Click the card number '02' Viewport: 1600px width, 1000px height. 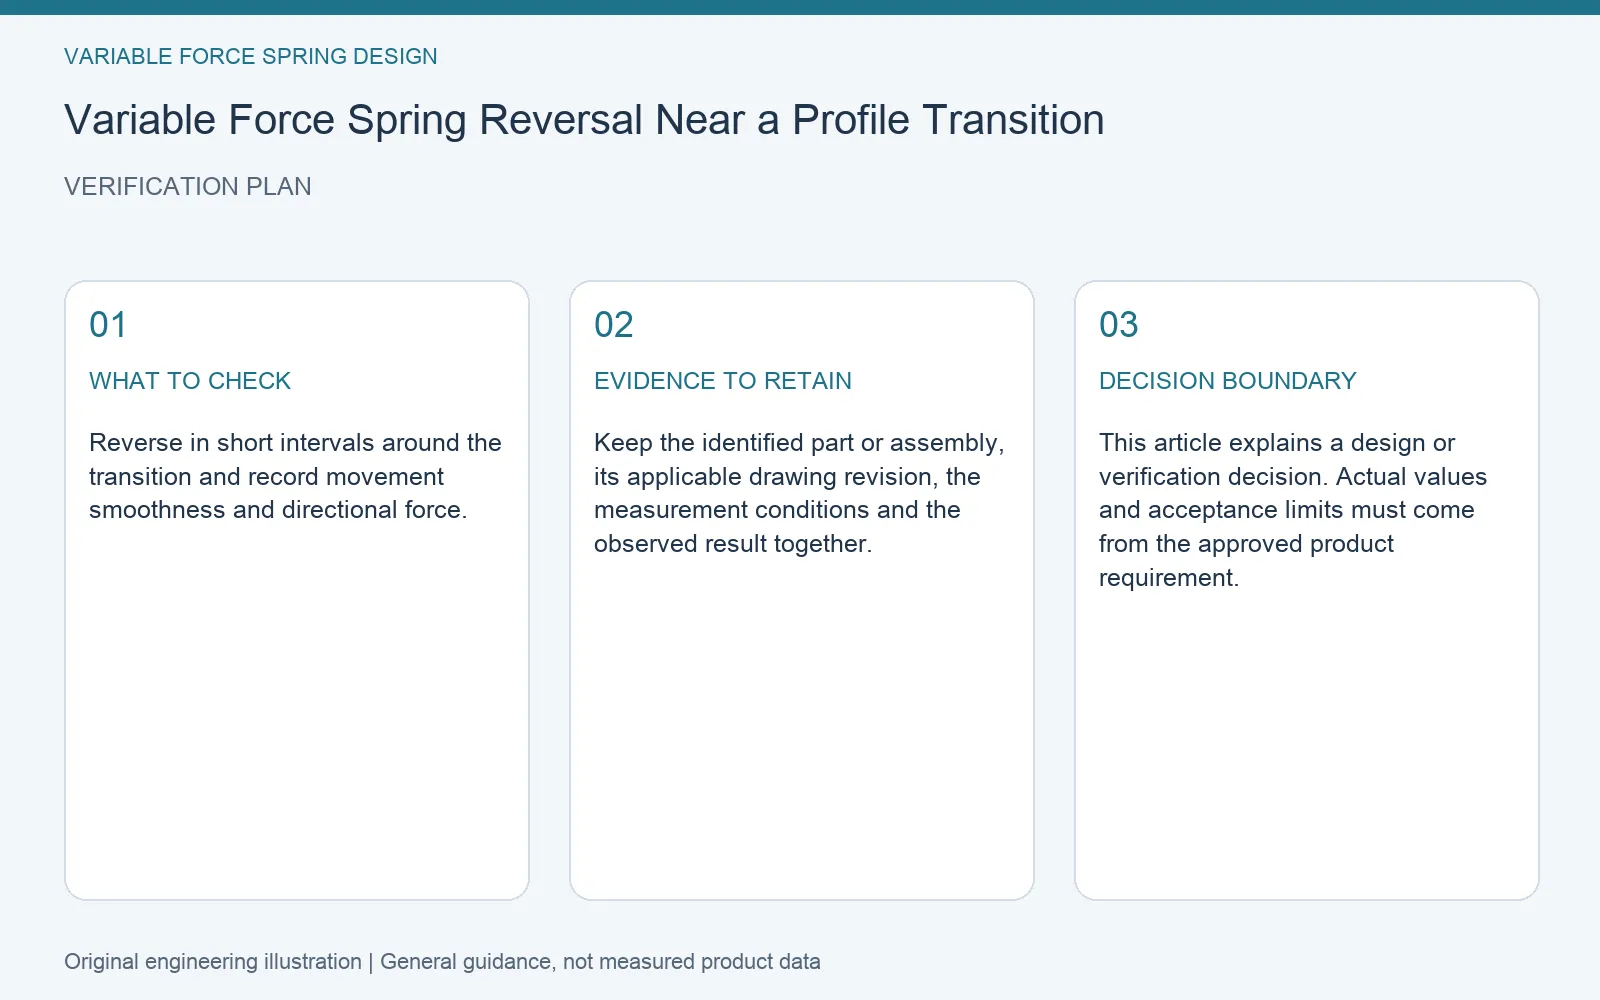coord(614,325)
